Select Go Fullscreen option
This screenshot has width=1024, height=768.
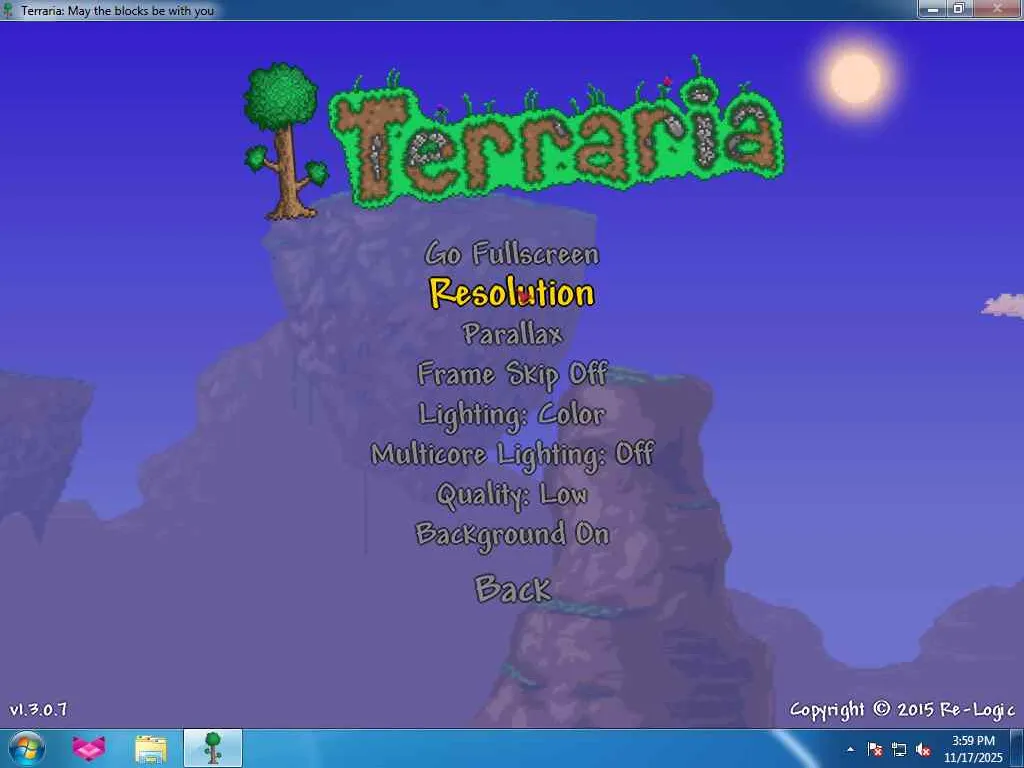pos(511,254)
